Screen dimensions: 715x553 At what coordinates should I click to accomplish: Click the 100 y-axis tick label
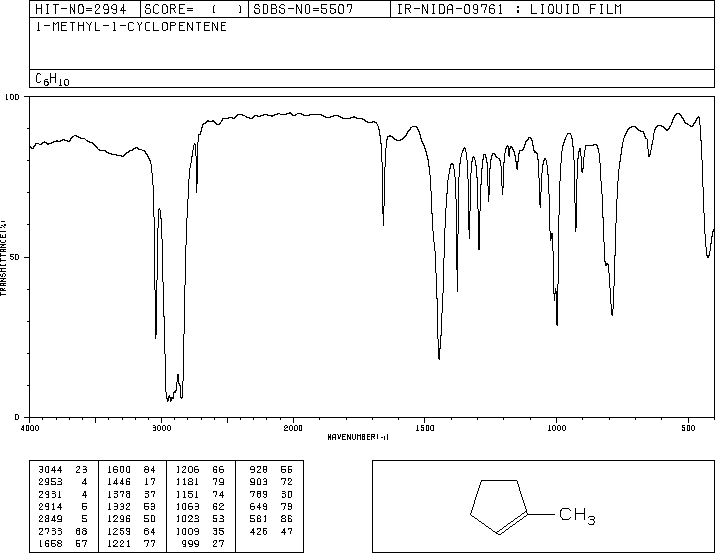12,97
